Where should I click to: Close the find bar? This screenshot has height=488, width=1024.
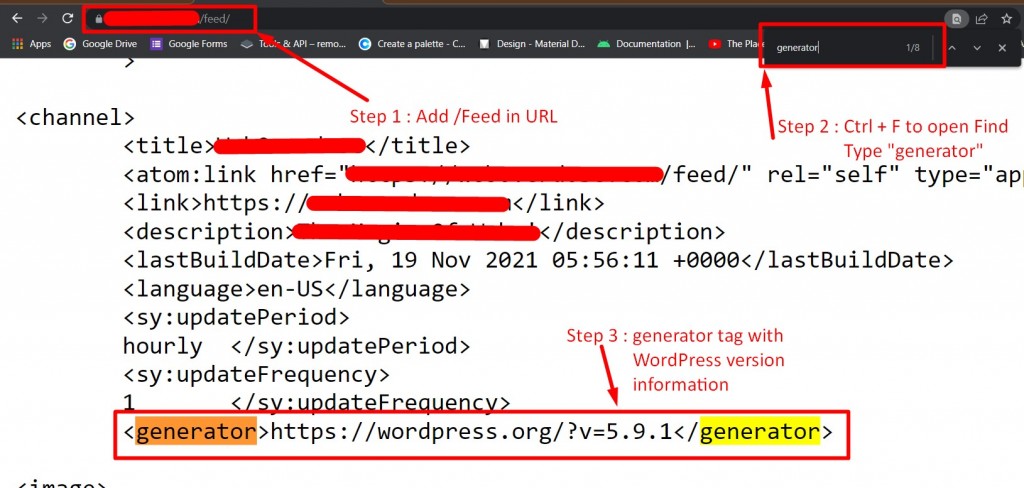(x=1002, y=48)
